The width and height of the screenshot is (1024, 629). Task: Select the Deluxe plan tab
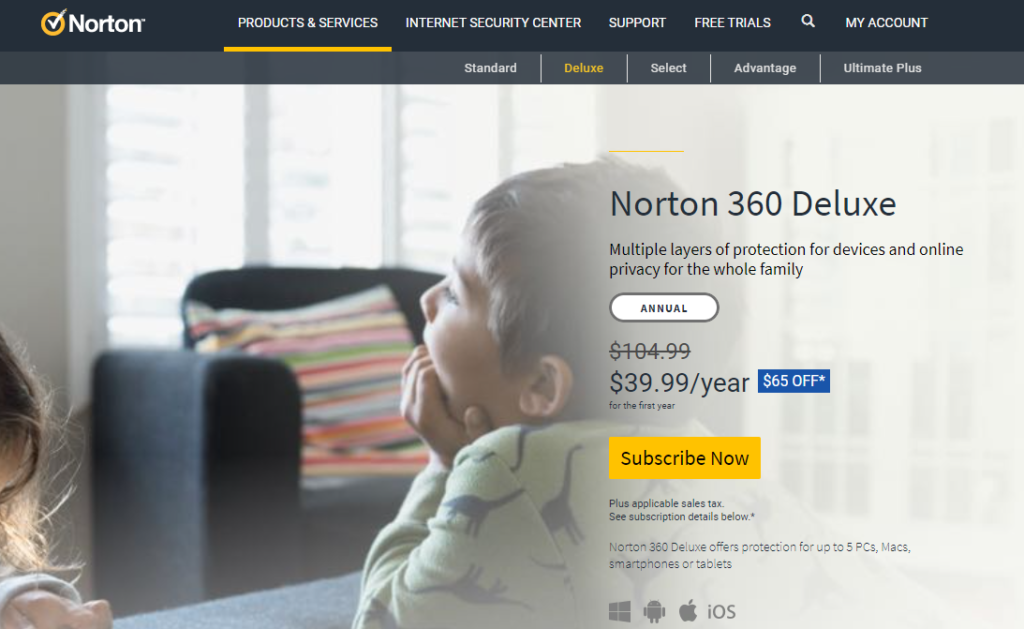coord(584,68)
